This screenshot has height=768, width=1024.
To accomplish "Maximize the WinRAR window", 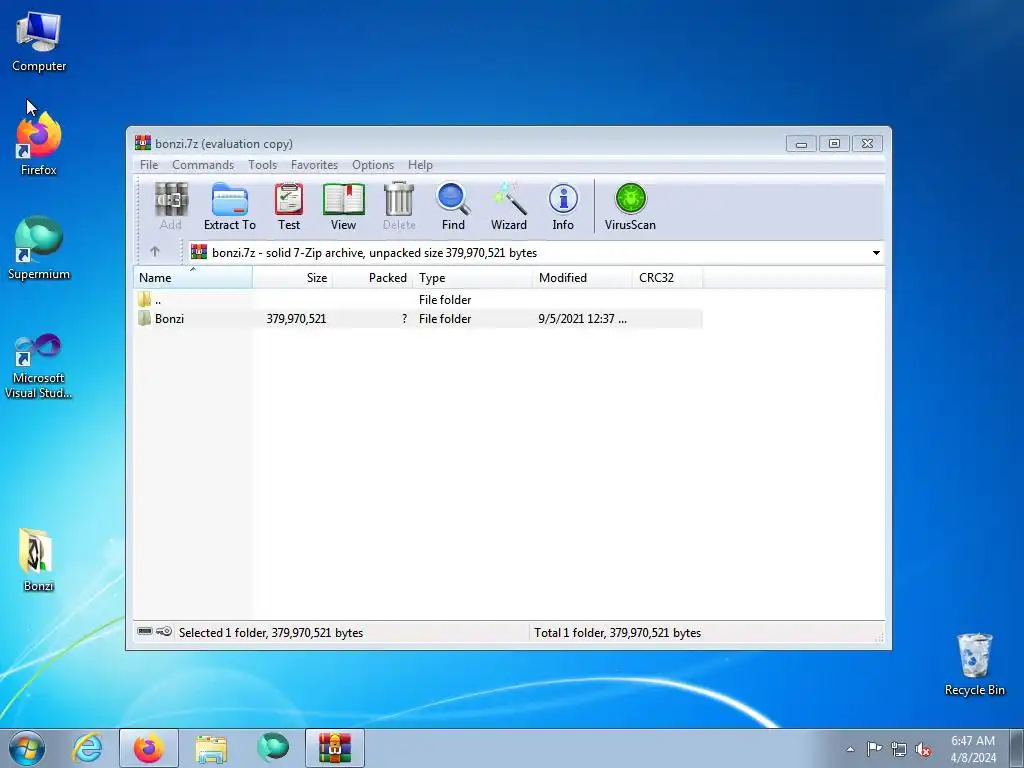I will pyautogui.click(x=834, y=143).
